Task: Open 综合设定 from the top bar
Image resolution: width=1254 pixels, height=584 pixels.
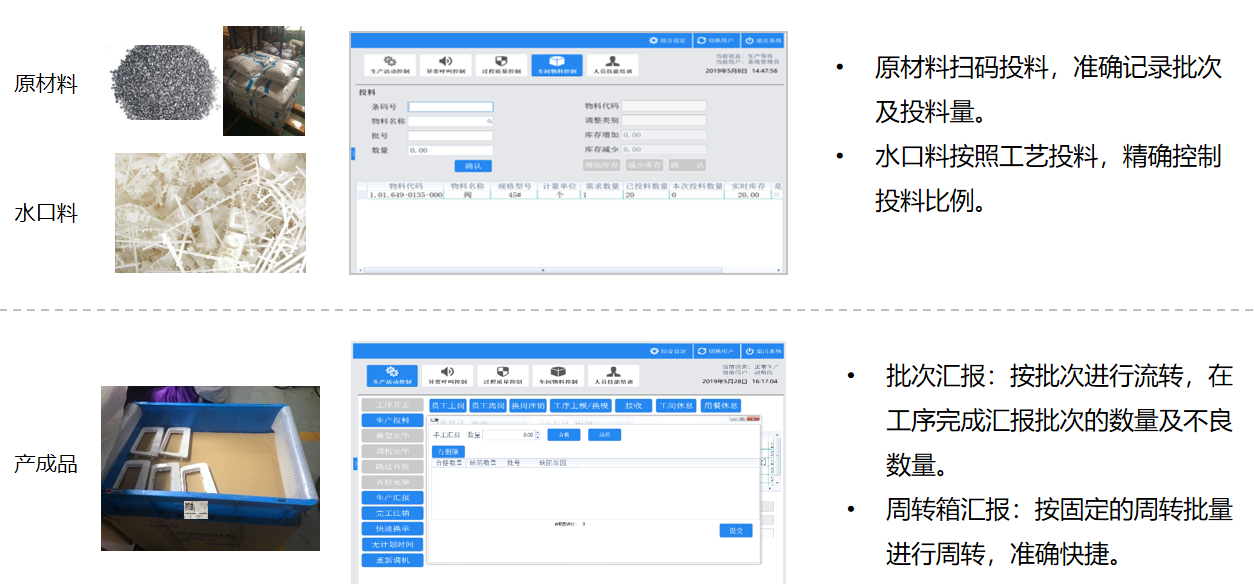Action: (654, 41)
